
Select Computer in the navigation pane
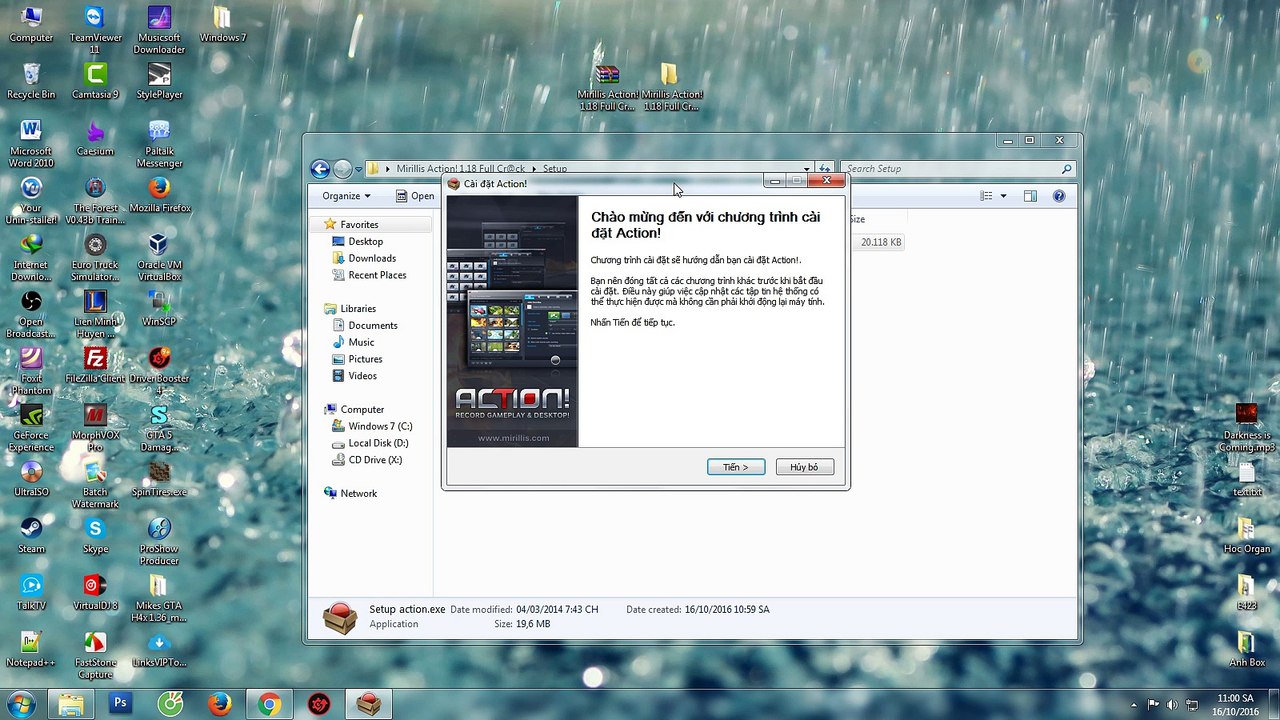pos(362,410)
